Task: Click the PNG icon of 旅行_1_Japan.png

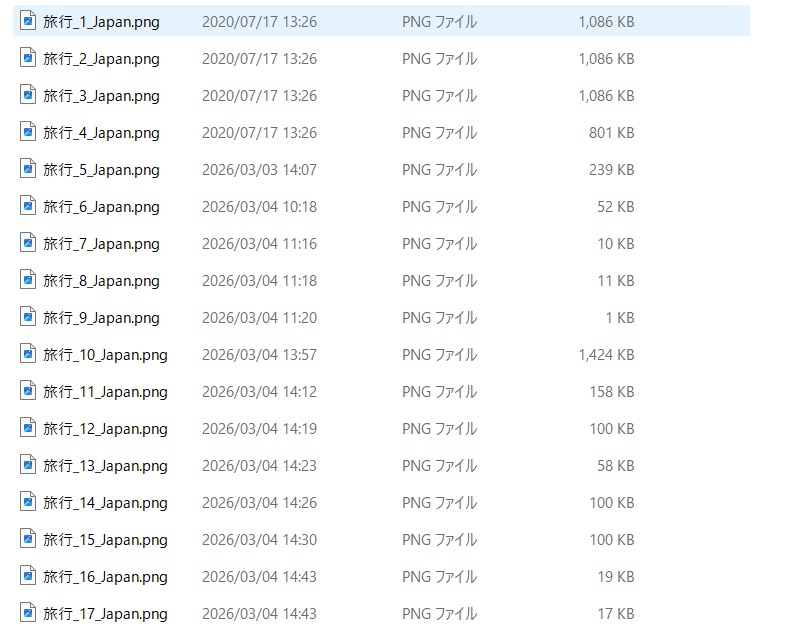Action: (28, 21)
